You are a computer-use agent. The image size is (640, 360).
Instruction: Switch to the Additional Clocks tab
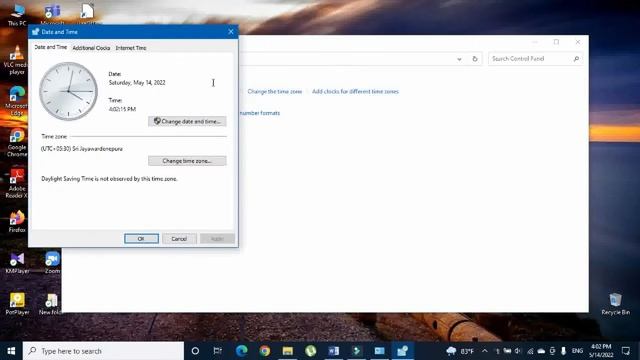click(x=91, y=48)
